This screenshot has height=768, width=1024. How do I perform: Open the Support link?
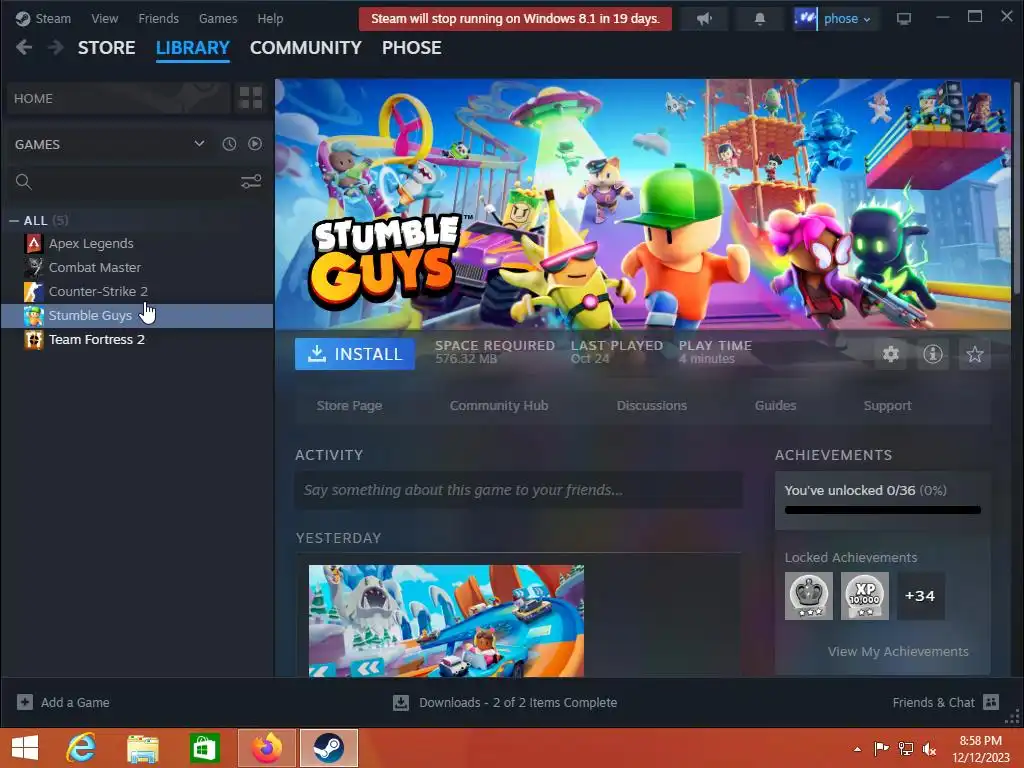[x=887, y=406]
